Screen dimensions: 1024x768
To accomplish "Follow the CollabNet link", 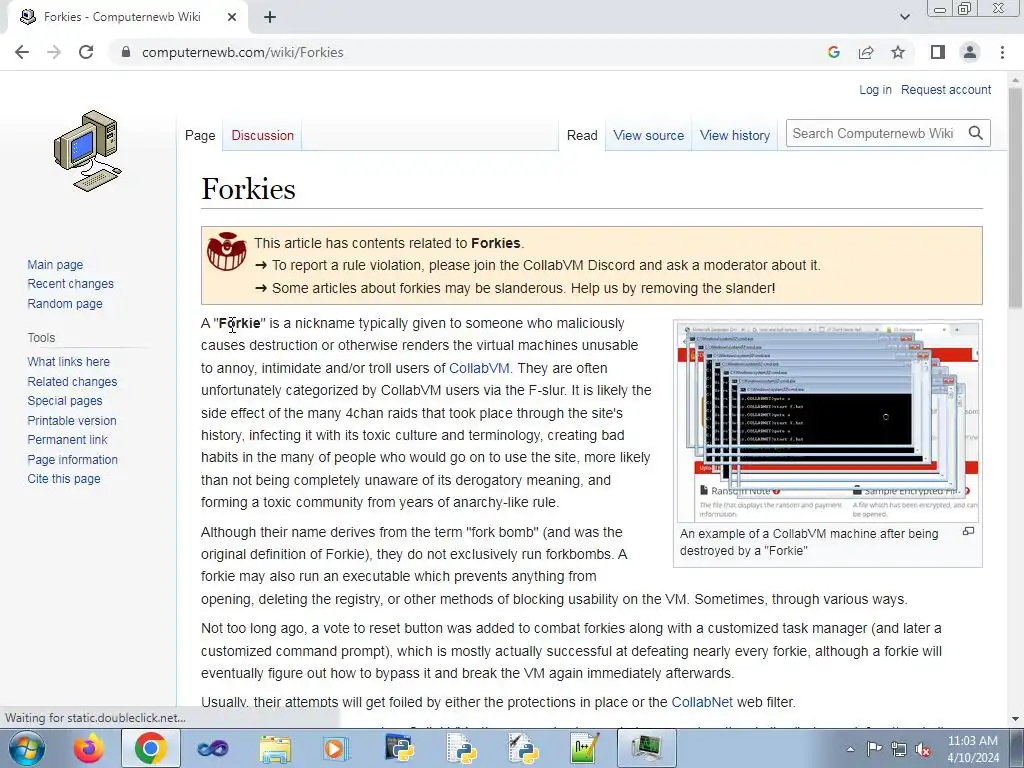I will point(702,702).
